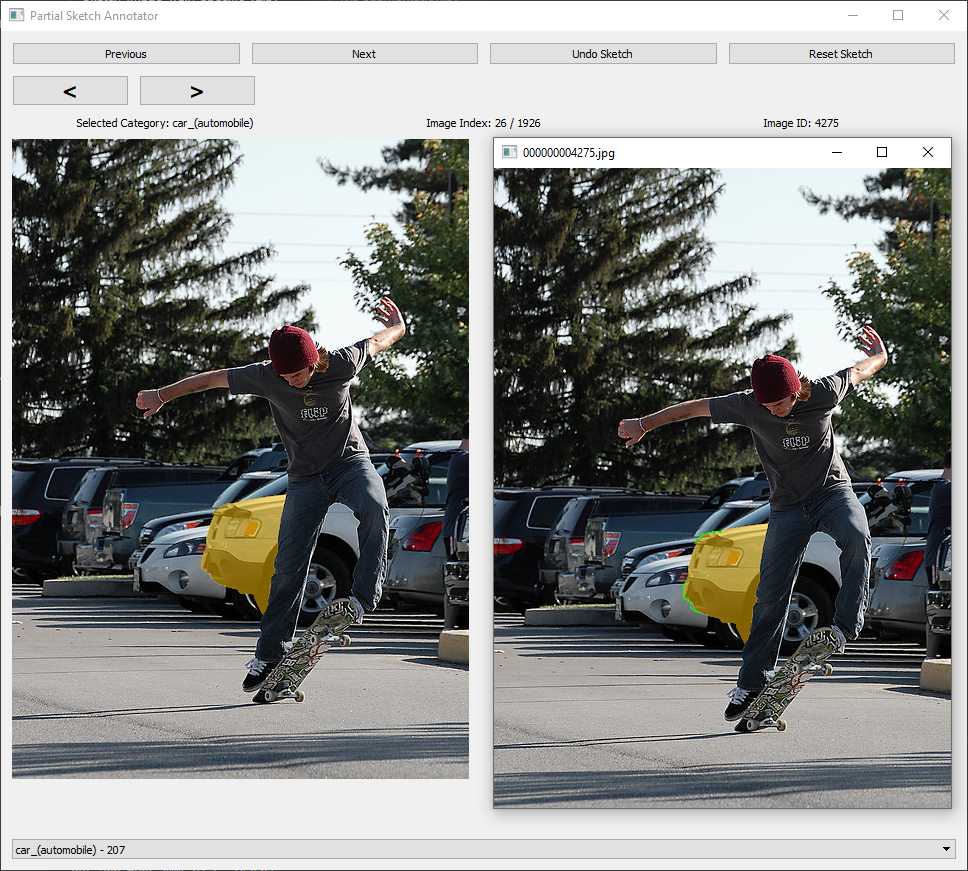
Task: Click the image in 000000004275.jpg window
Action: point(722,488)
